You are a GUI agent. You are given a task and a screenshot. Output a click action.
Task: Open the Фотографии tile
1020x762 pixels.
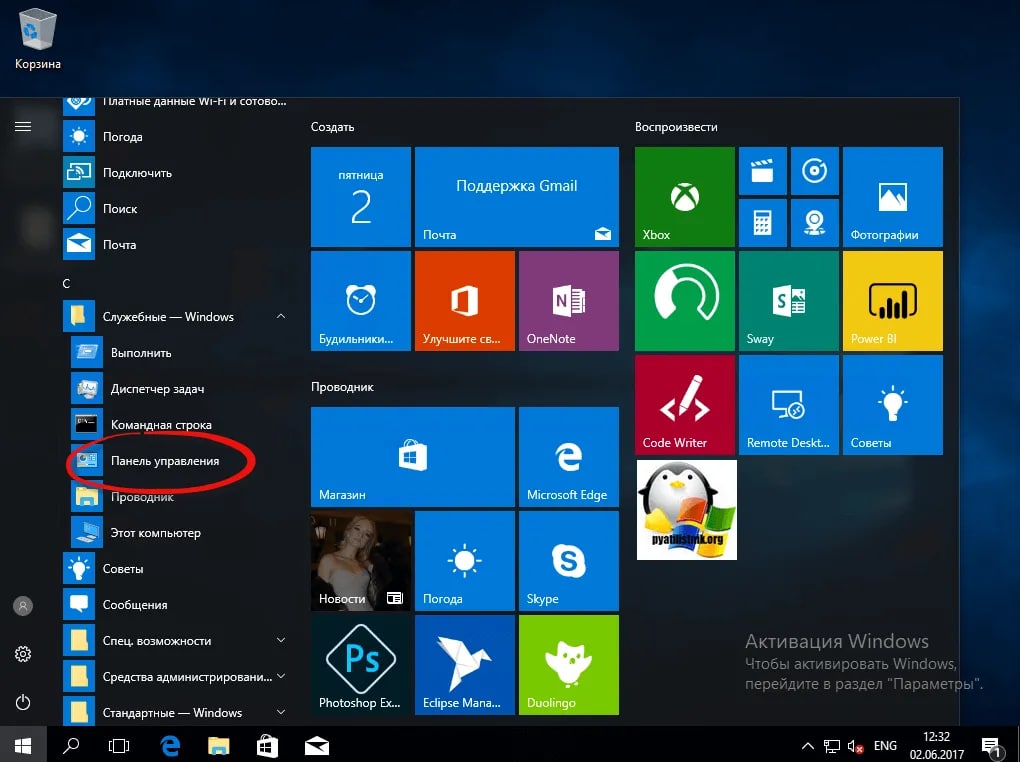[892, 197]
